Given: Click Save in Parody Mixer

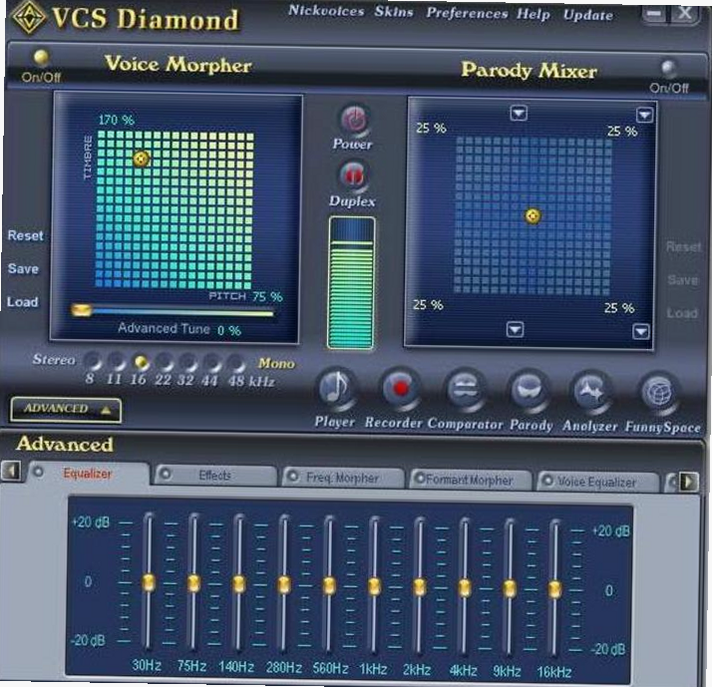Looking at the screenshot, I should point(683,280).
